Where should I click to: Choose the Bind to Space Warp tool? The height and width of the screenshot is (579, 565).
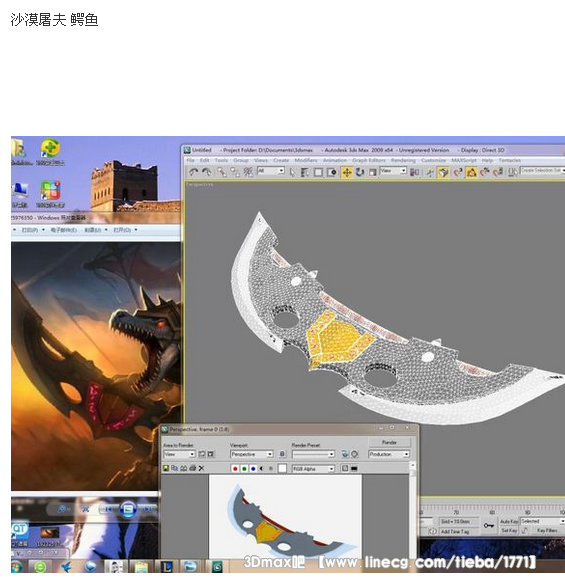click(x=248, y=172)
